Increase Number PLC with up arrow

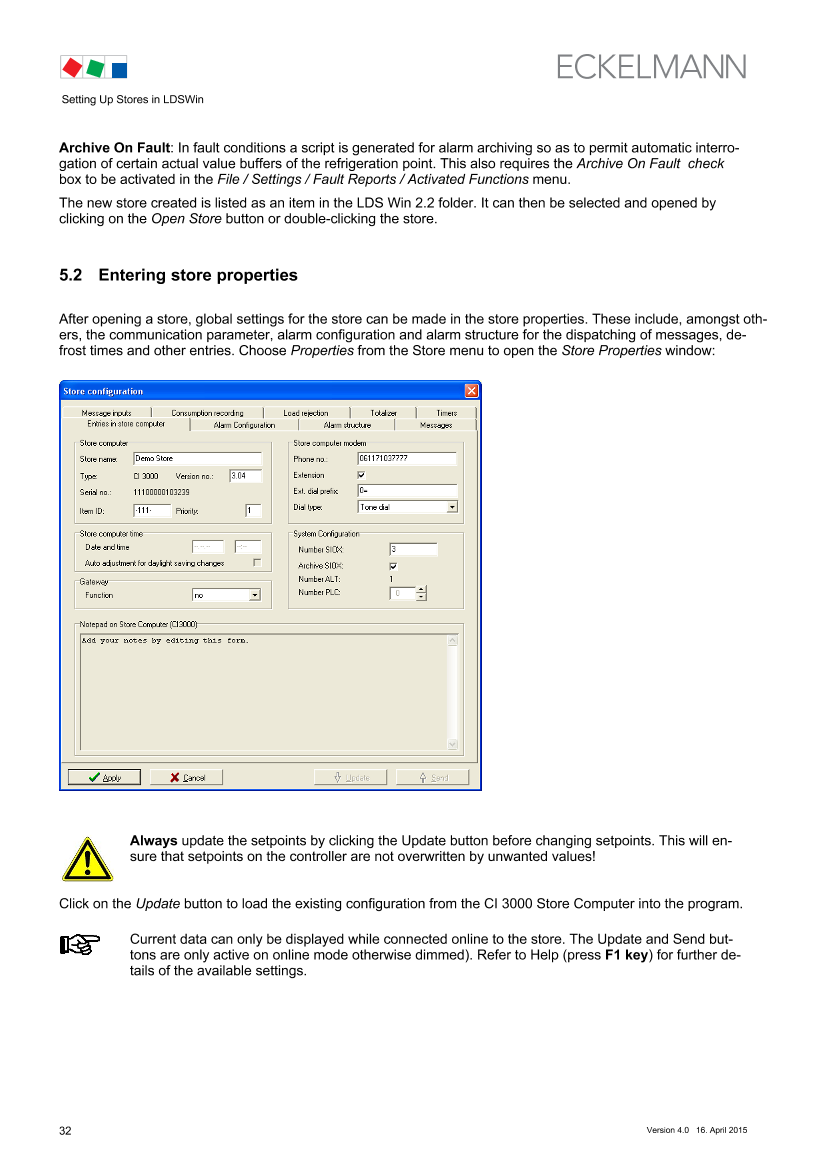click(421, 589)
